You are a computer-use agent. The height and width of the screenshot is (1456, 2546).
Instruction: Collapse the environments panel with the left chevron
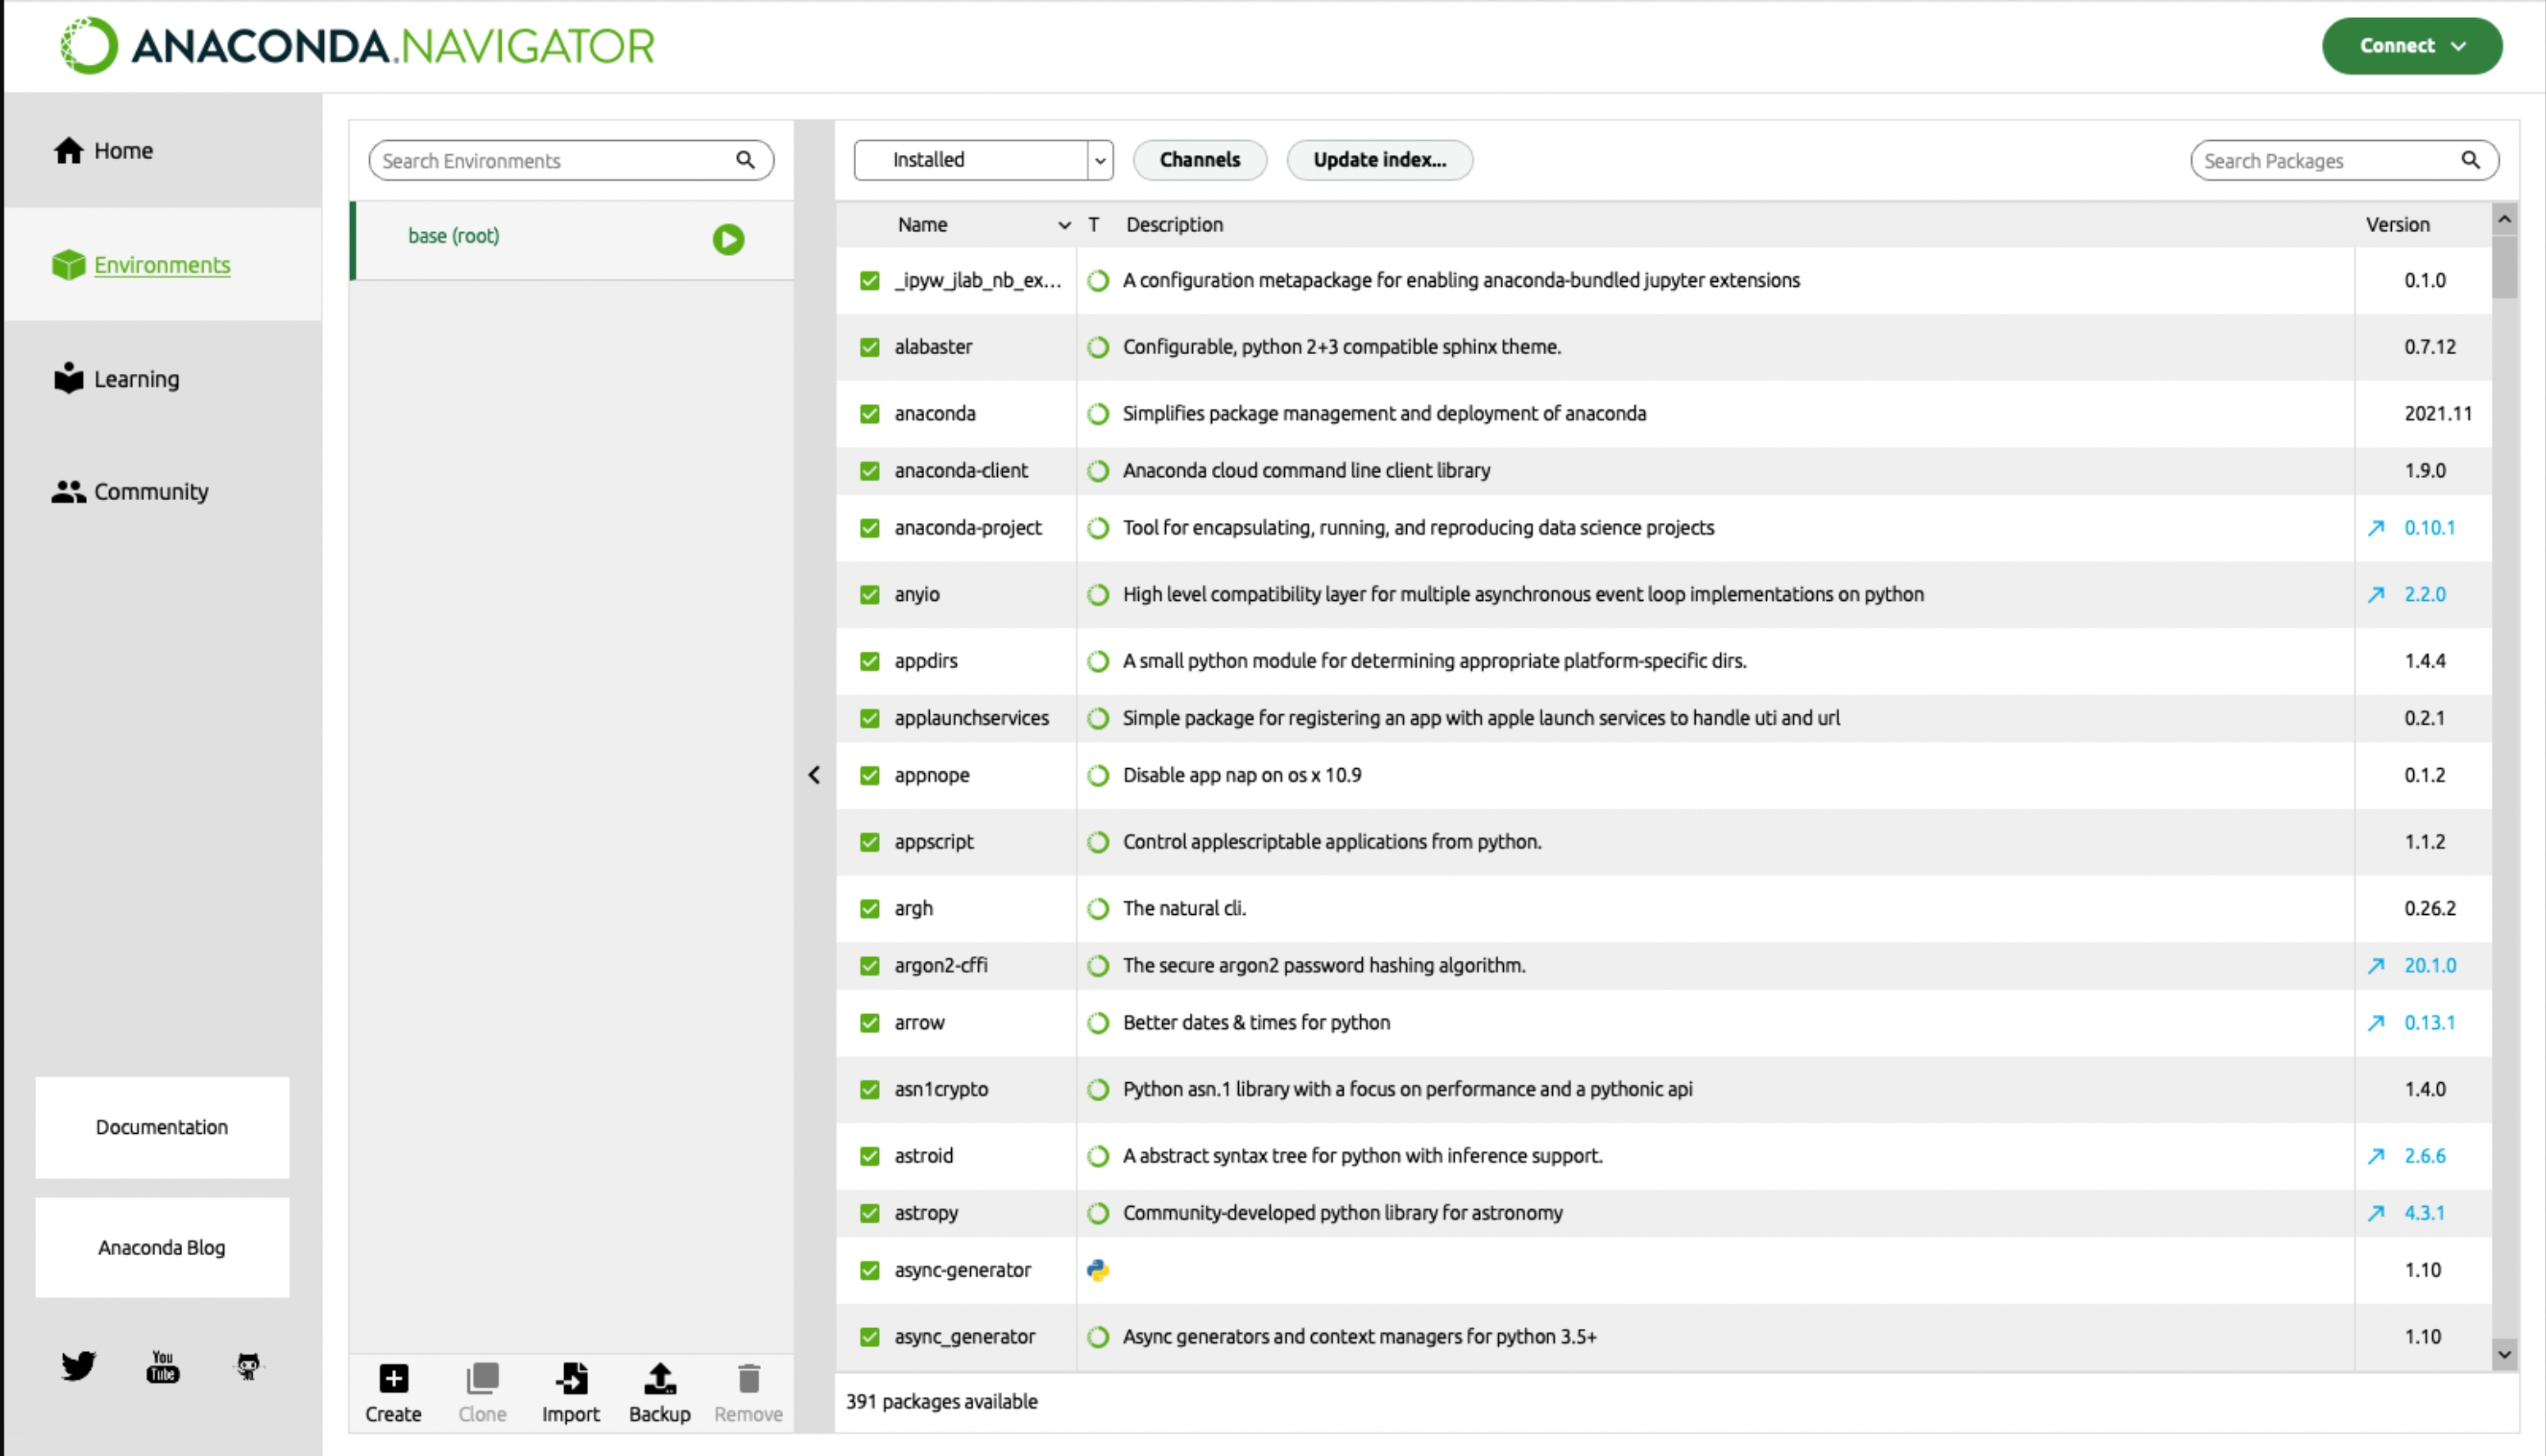pyautogui.click(x=815, y=775)
